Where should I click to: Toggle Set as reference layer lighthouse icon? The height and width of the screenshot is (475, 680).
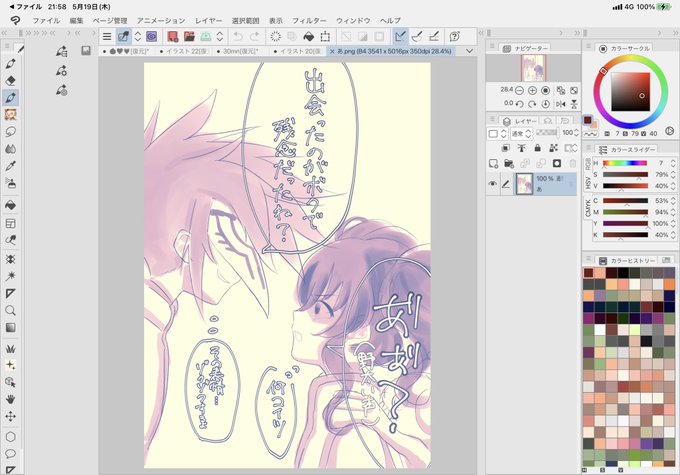pyautogui.click(x=521, y=148)
